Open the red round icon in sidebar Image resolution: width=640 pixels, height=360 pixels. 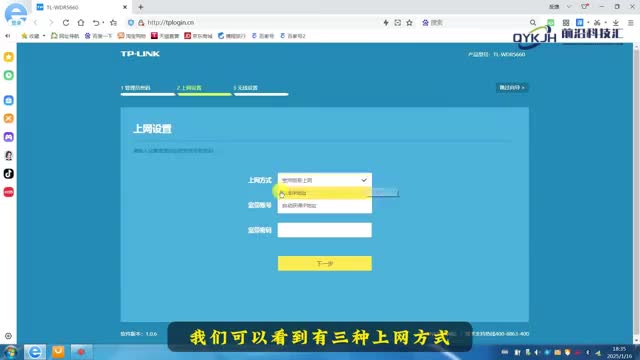click(x=9, y=192)
